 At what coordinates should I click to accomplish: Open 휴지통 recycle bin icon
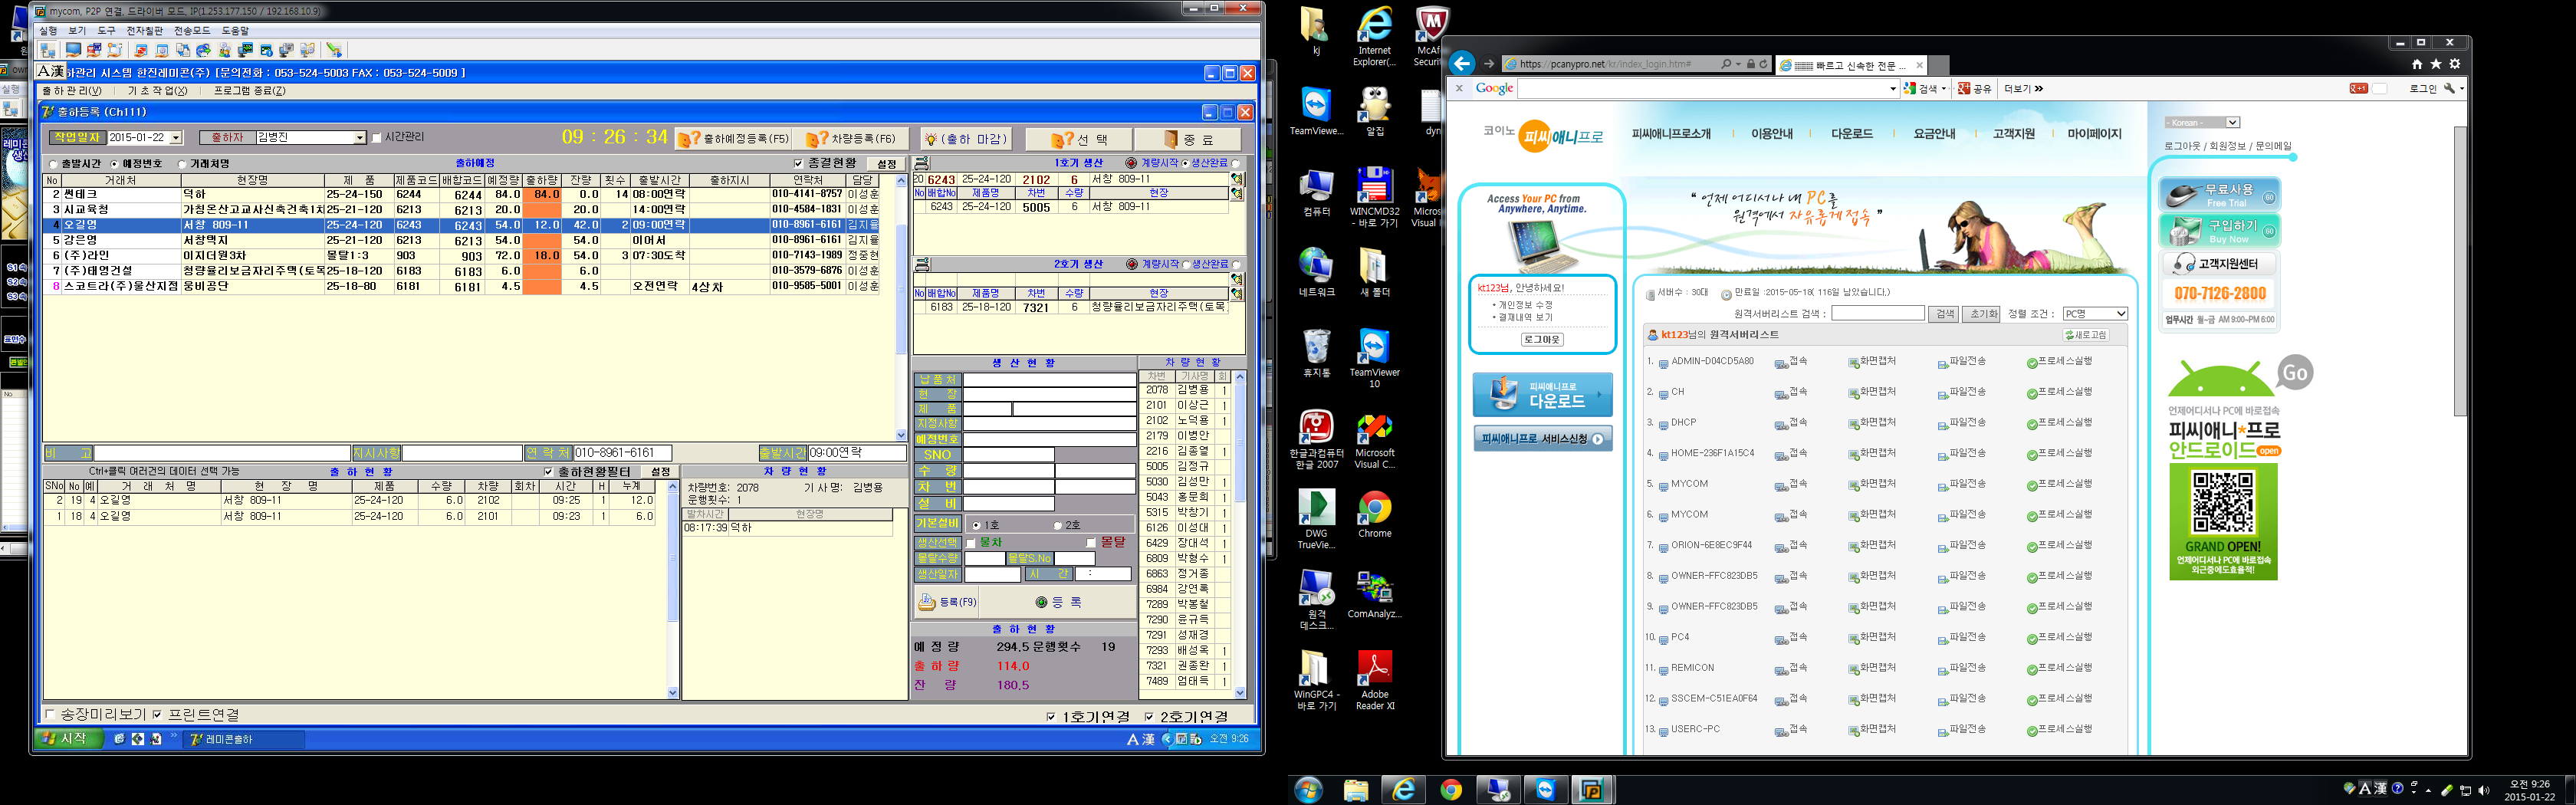(x=1316, y=353)
